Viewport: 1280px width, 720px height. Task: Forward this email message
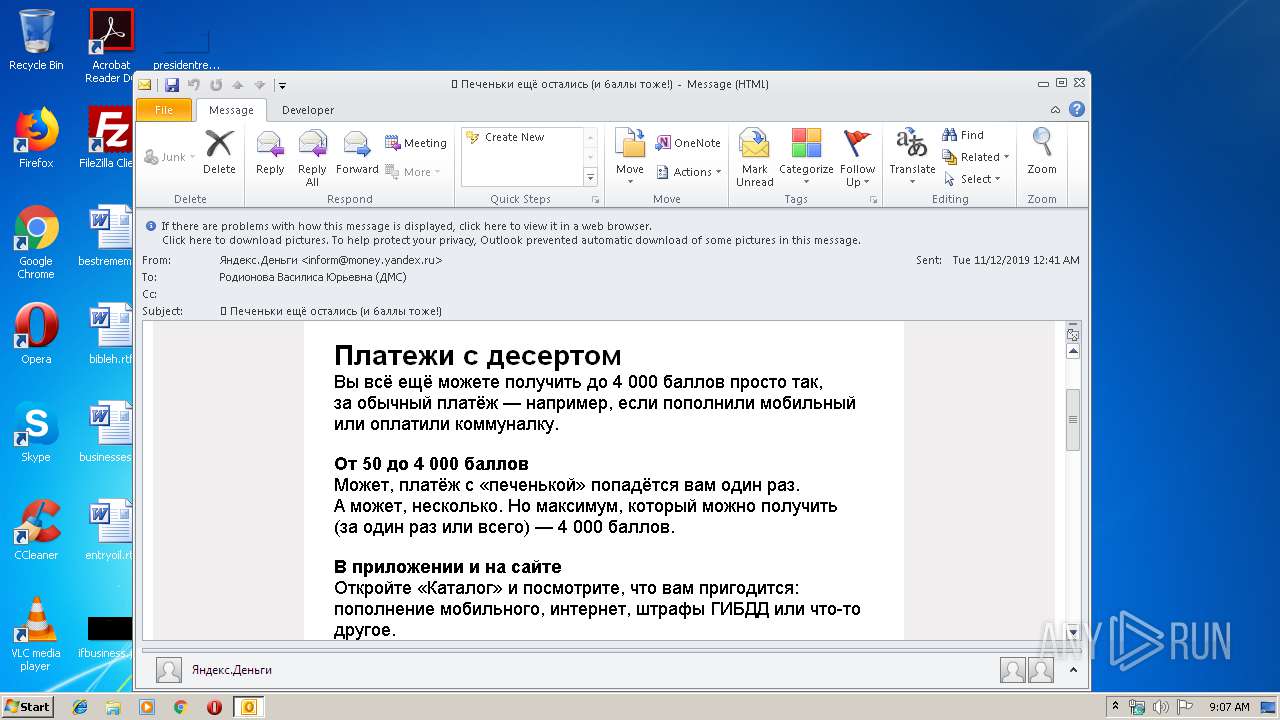[357, 153]
